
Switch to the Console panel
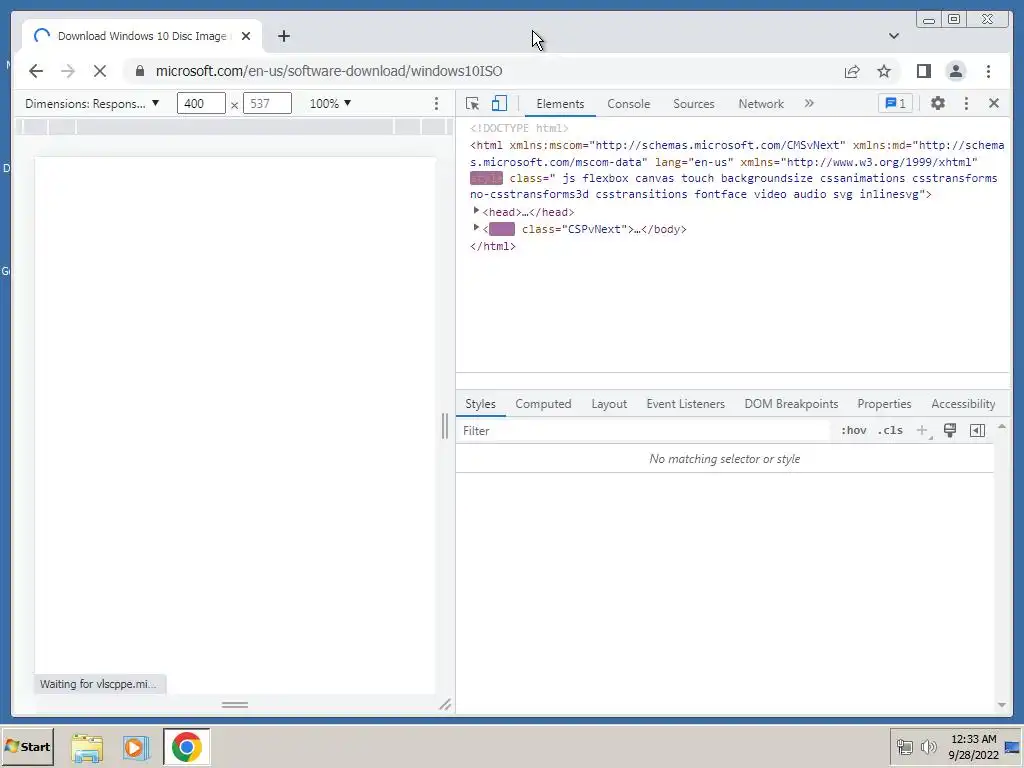point(628,104)
